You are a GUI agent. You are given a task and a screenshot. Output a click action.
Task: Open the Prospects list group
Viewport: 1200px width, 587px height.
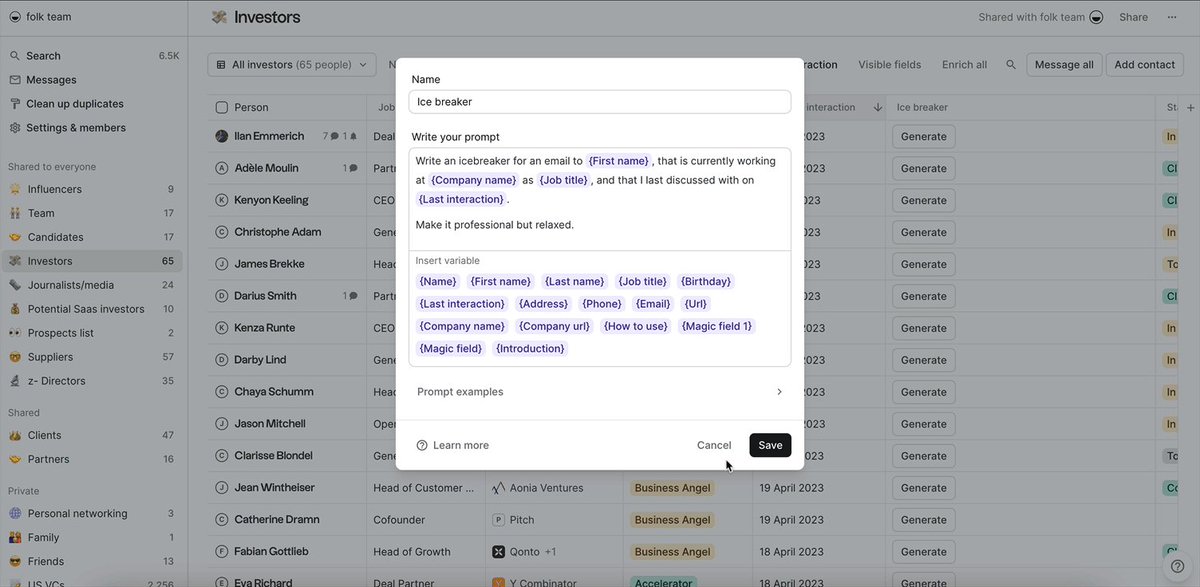pyautogui.click(x=92, y=333)
